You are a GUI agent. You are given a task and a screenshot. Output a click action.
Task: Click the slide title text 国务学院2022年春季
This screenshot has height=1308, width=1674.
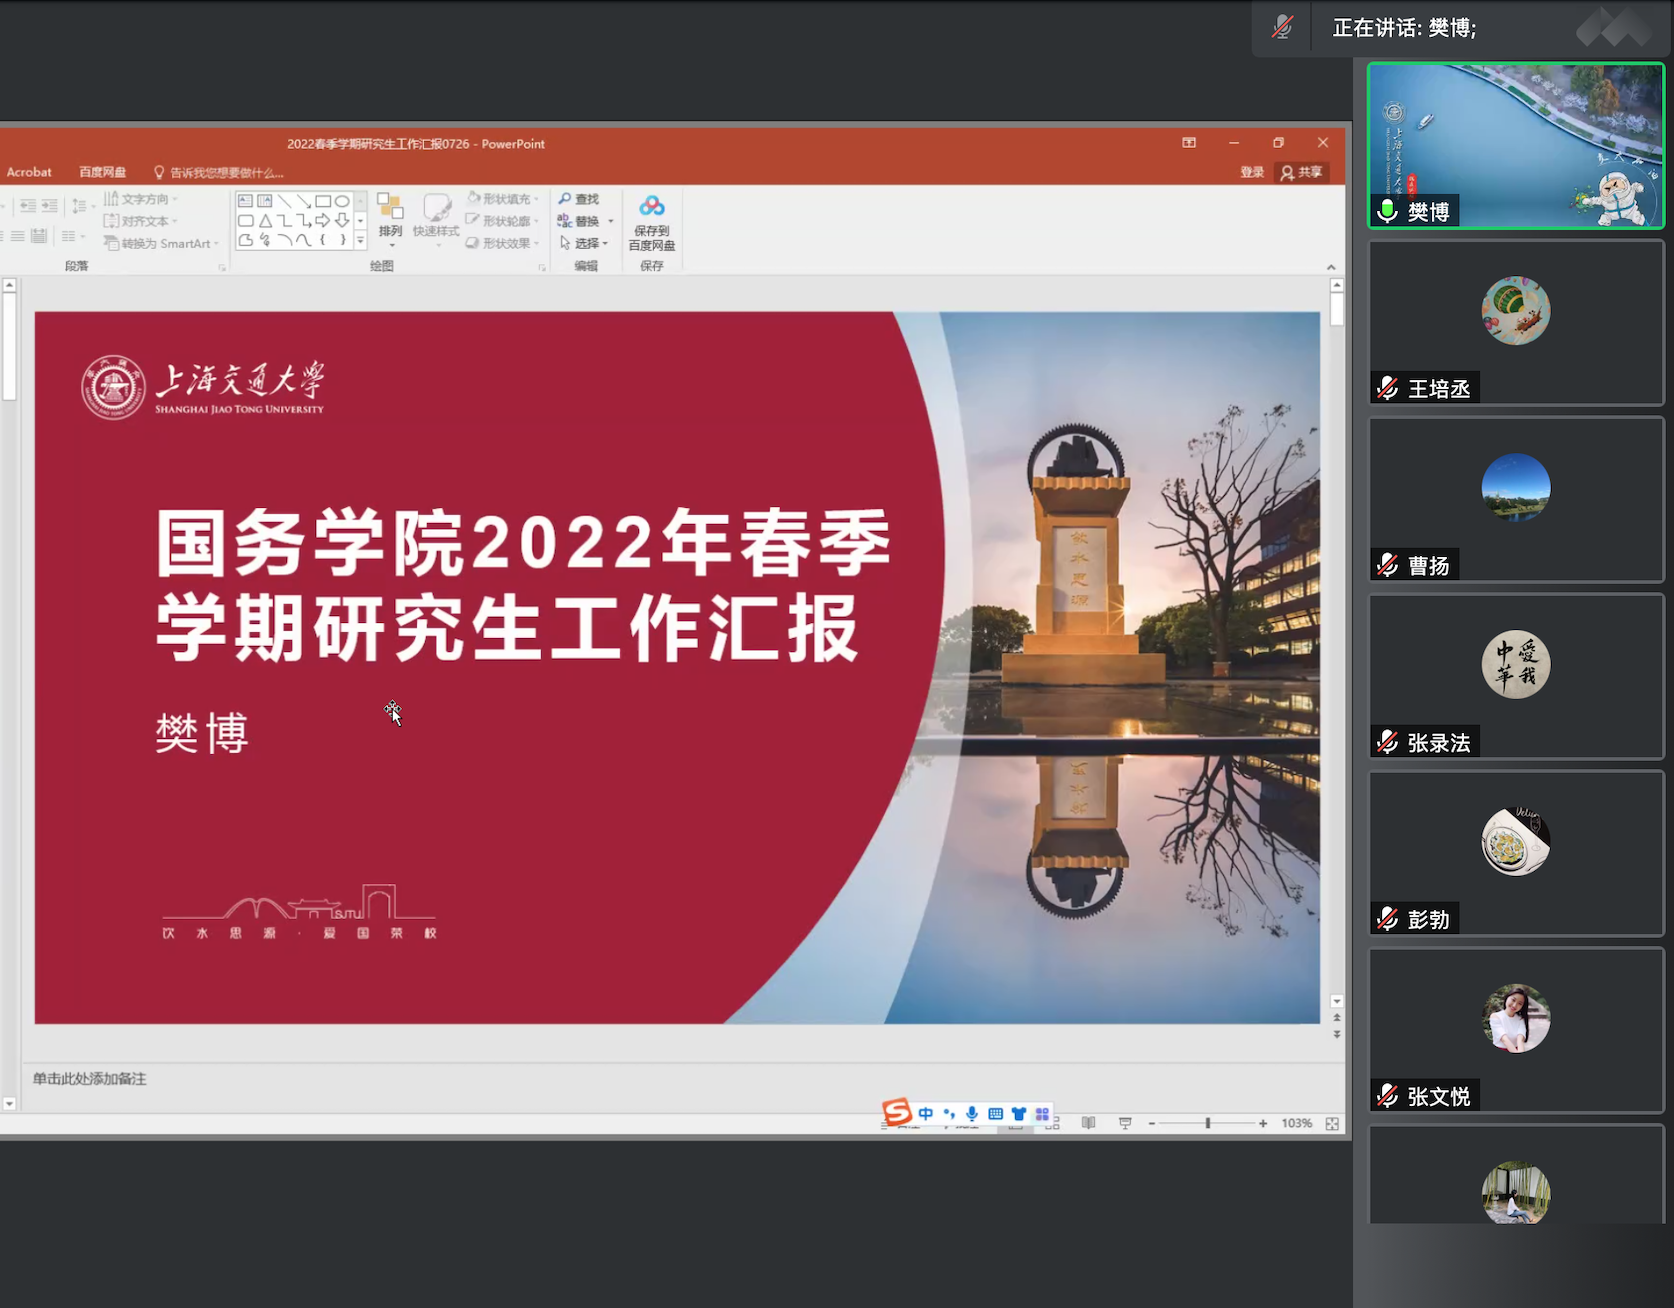pyautogui.click(x=523, y=543)
